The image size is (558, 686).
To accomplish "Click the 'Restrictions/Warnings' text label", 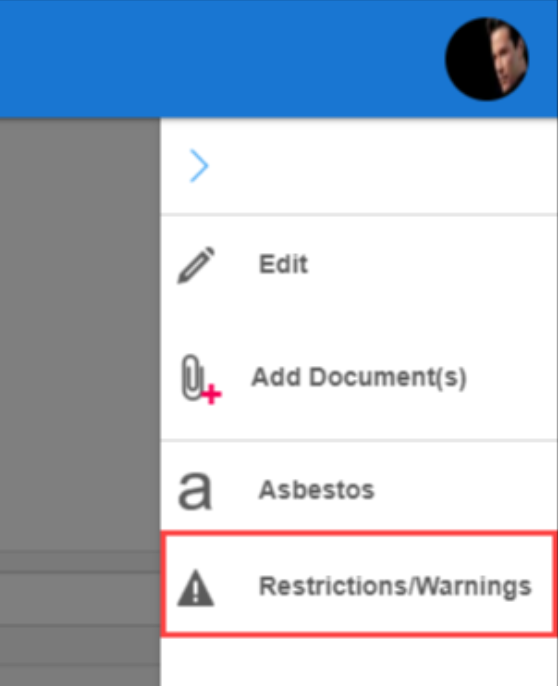I will click(395, 587).
